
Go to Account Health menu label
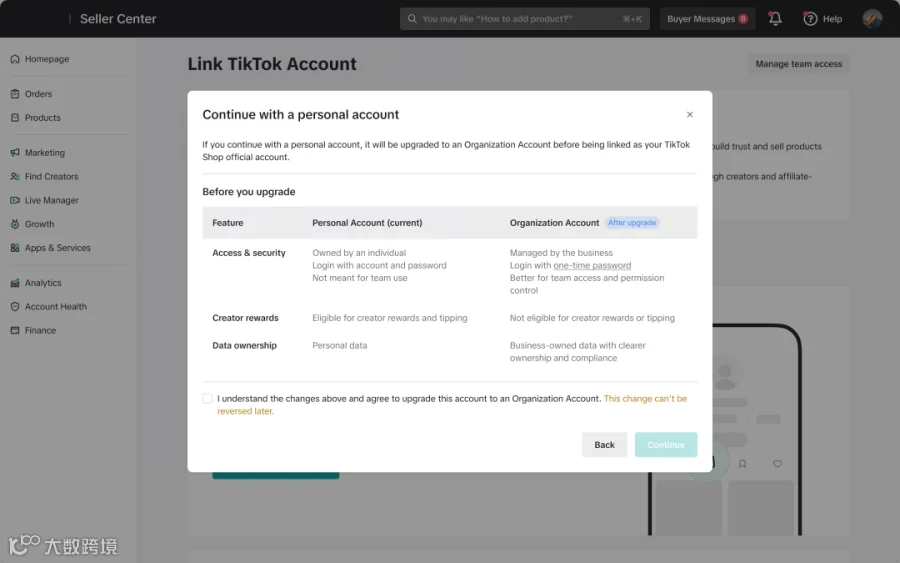tap(56, 306)
